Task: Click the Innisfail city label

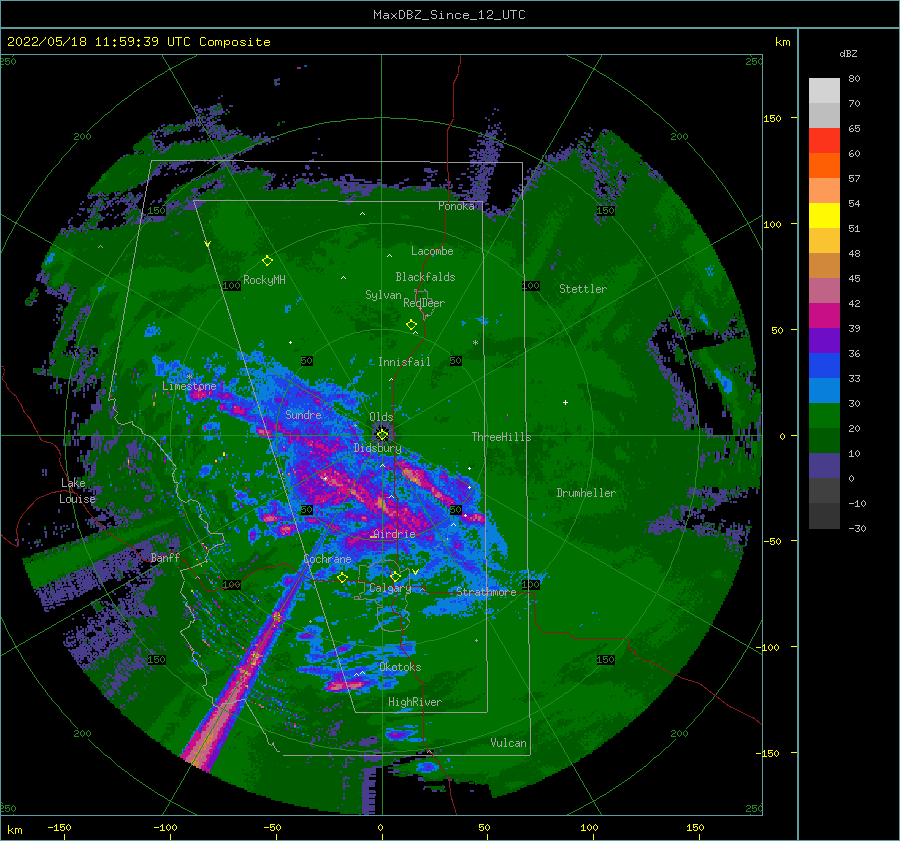Action: (404, 362)
